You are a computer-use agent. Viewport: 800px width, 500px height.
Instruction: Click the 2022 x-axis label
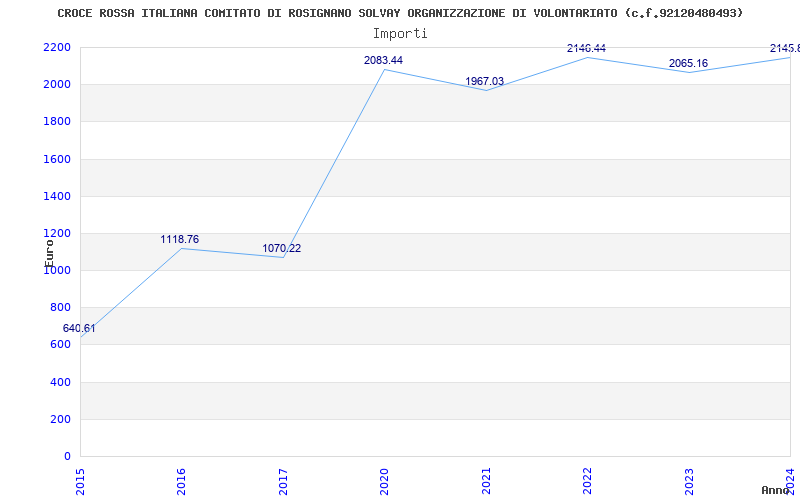tap(588, 481)
